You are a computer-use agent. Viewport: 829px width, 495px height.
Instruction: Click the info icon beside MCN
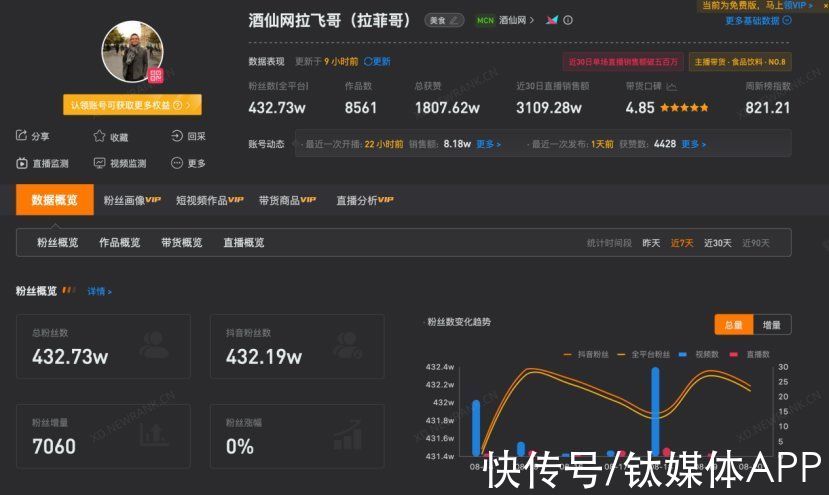tap(568, 20)
